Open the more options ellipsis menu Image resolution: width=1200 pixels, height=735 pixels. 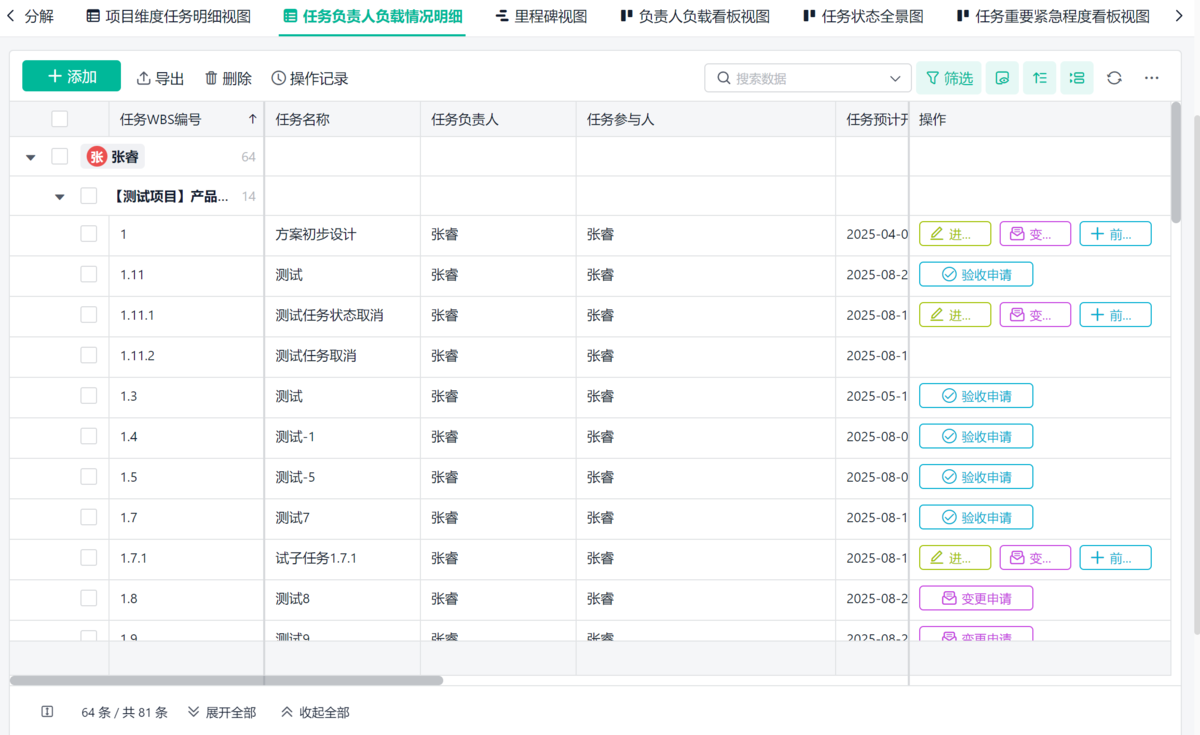1152,78
